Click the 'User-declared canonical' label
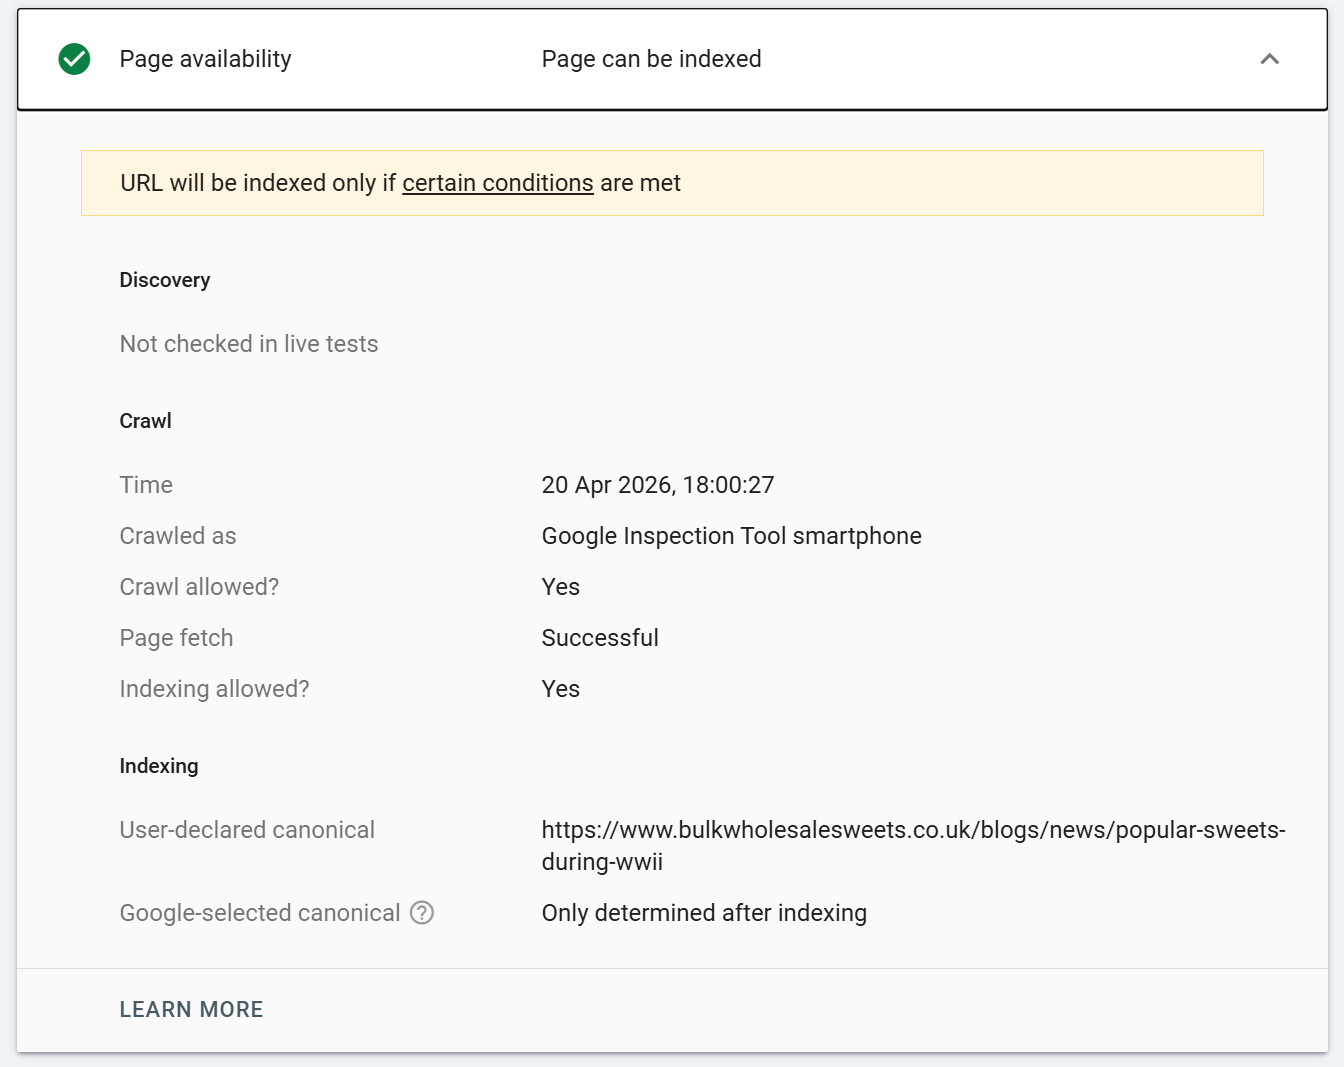This screenshot has height=1067, width=1344. (247, 830)
